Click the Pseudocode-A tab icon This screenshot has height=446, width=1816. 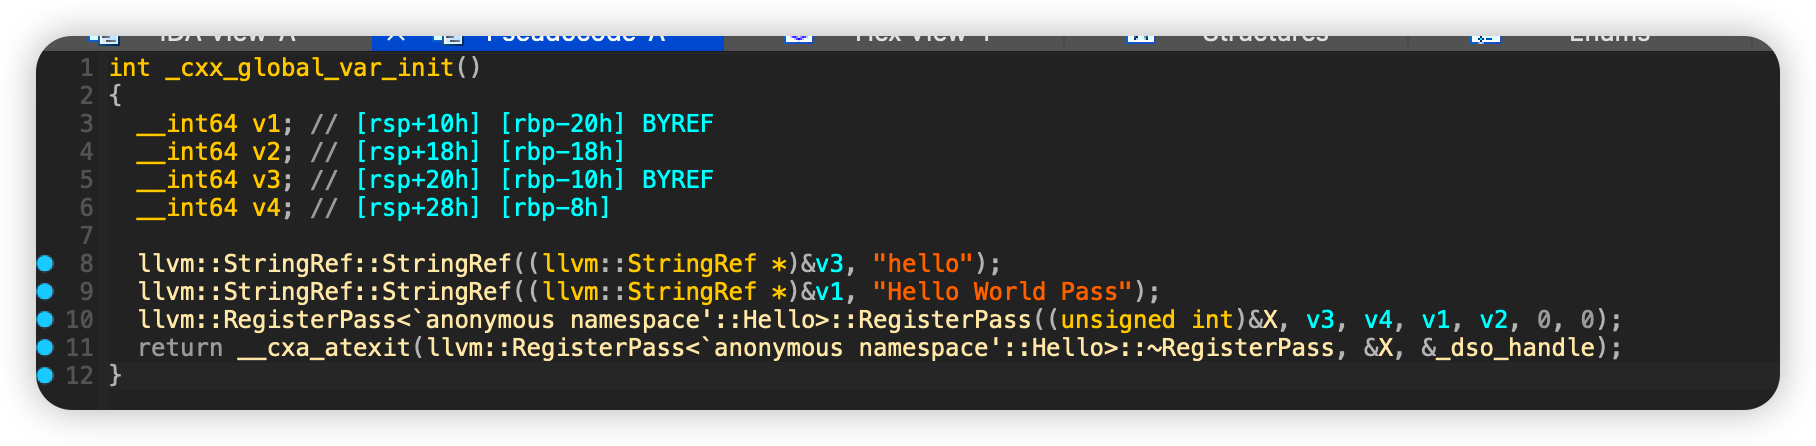[448, 39]
